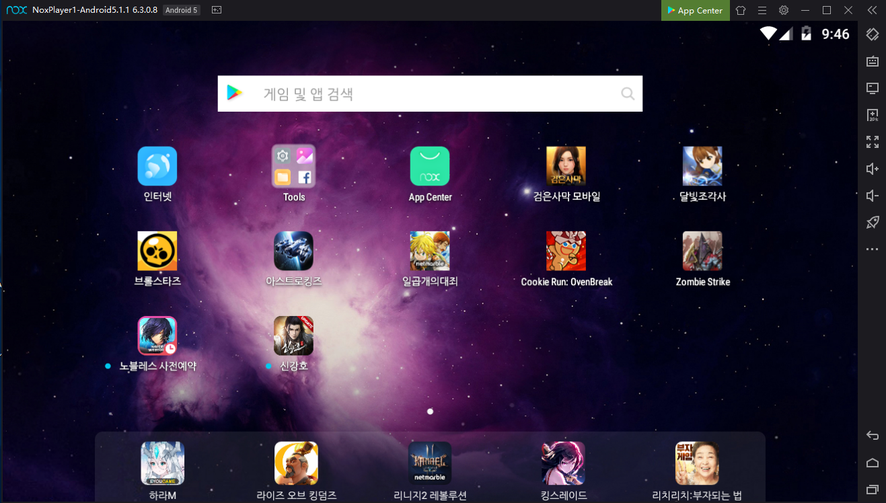Click the APK install icon in sidebar

tap(872, 115)
